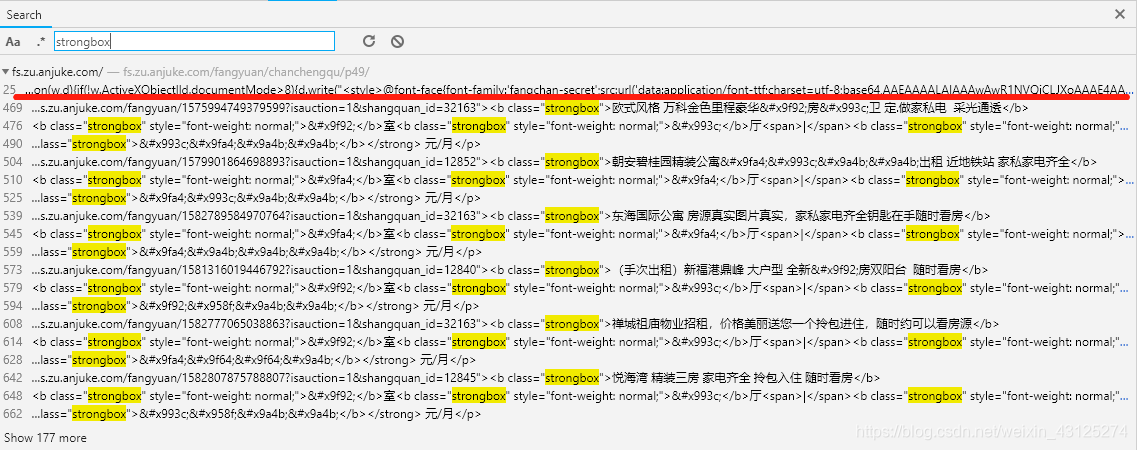Open the result on line 614
This screenshot has width=1137, height=450.
pyautogui.click(x=568, y=341)
